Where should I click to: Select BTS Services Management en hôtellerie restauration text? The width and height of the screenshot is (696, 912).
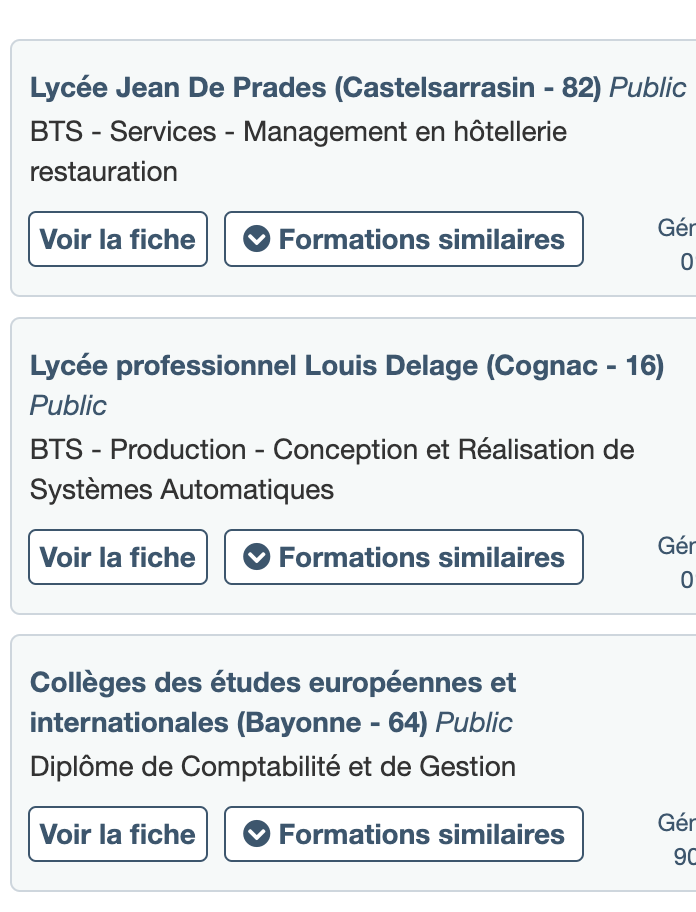298,151
